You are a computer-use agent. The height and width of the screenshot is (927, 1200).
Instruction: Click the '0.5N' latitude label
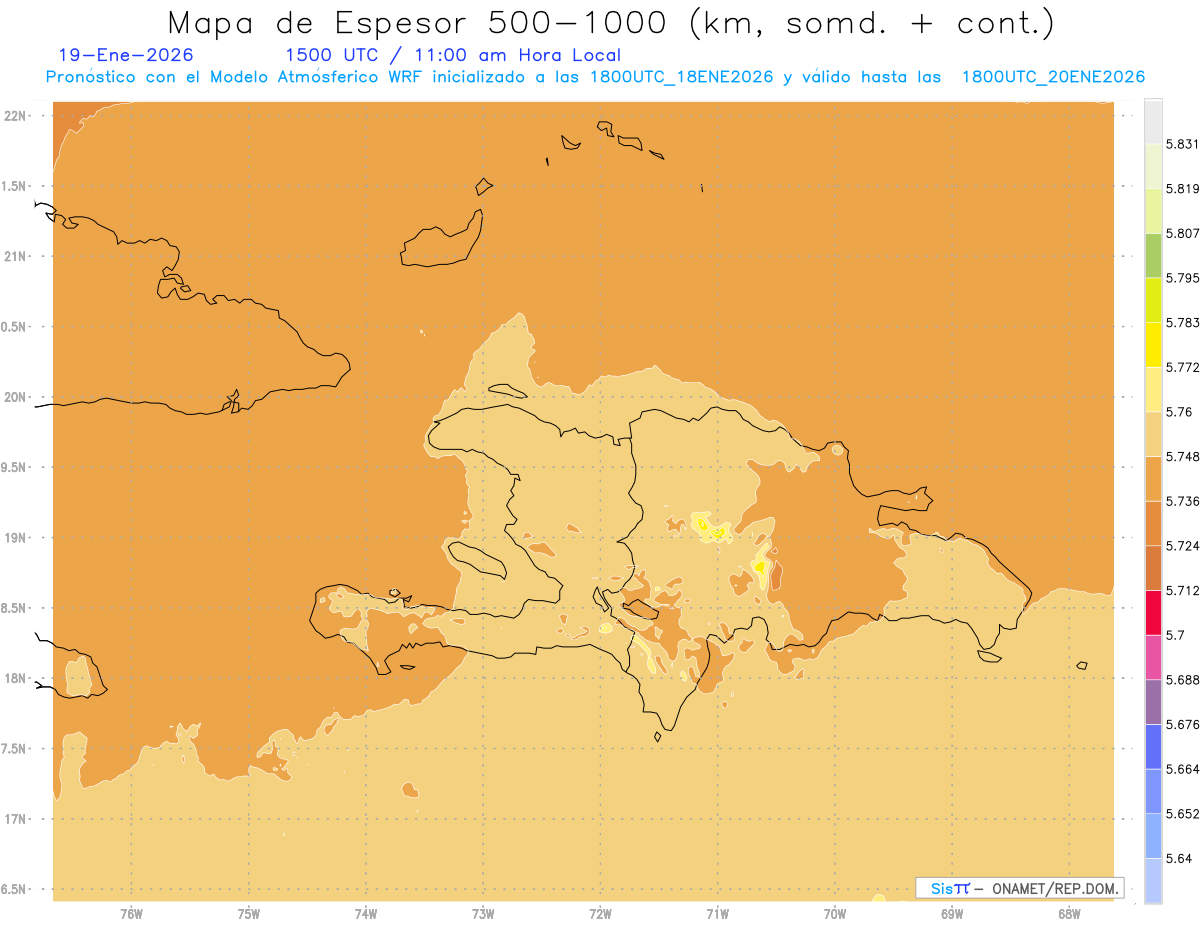[x=14, y=327]
